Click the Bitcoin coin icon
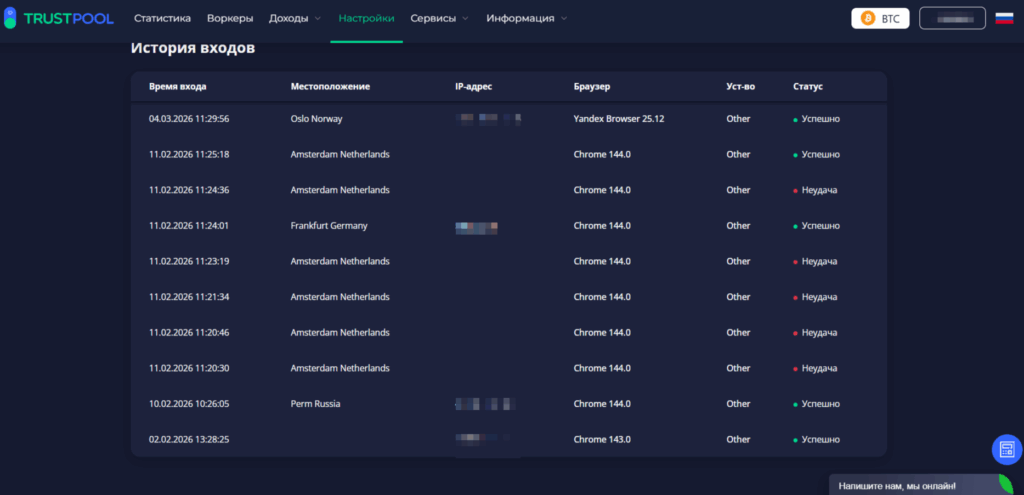1024x495 pixels. [x=867, y=18]
